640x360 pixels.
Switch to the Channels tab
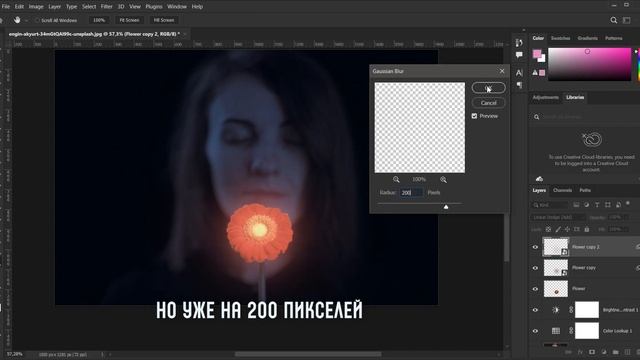coord(562,190)
